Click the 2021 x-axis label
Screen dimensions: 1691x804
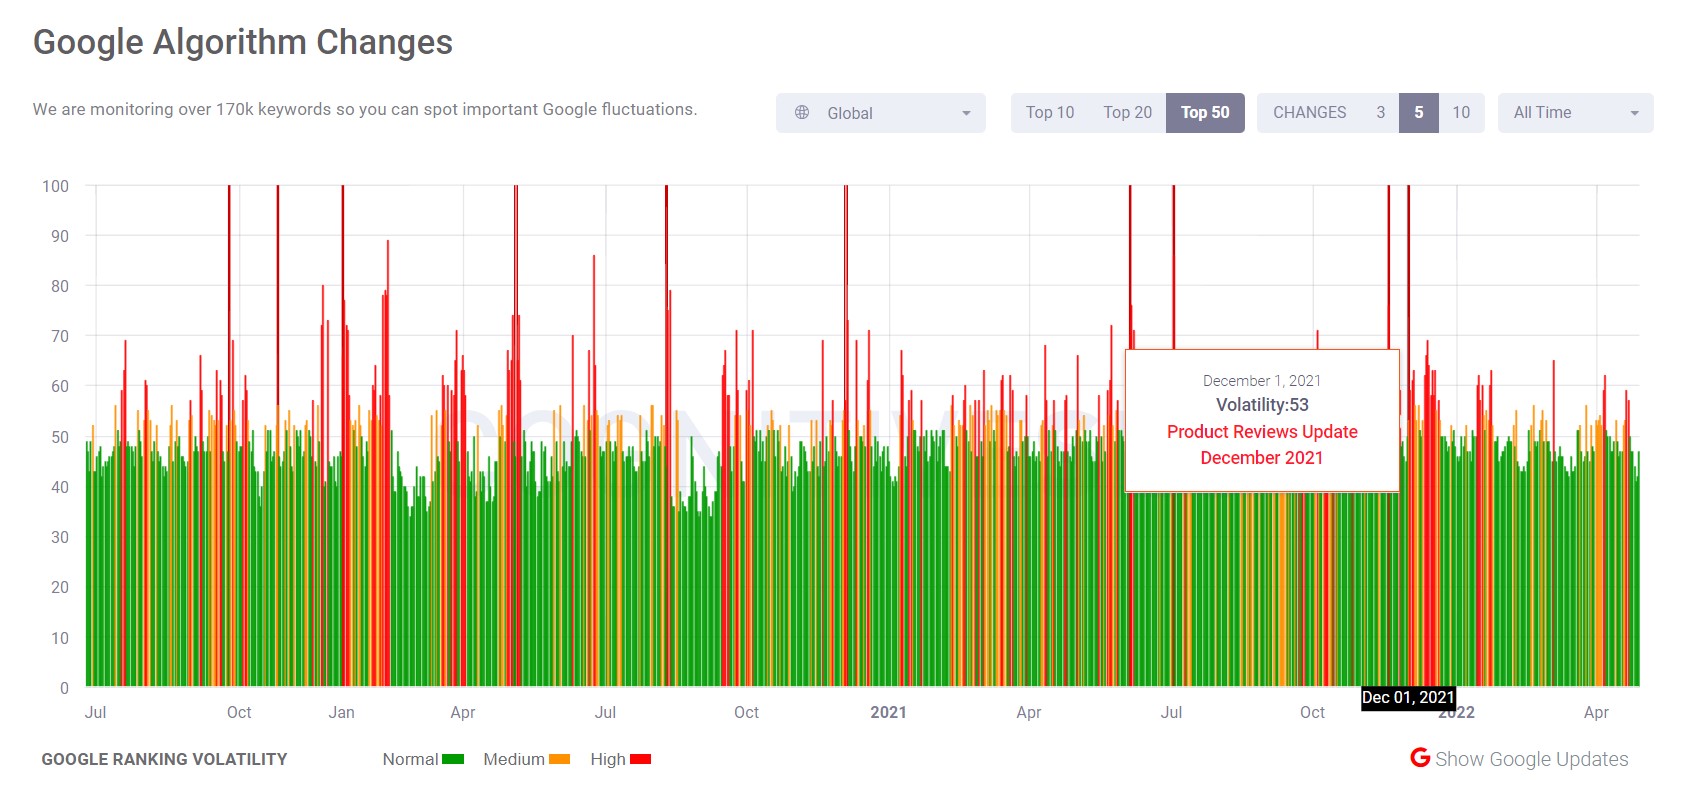pyautogui.click(x=888, y=712)
